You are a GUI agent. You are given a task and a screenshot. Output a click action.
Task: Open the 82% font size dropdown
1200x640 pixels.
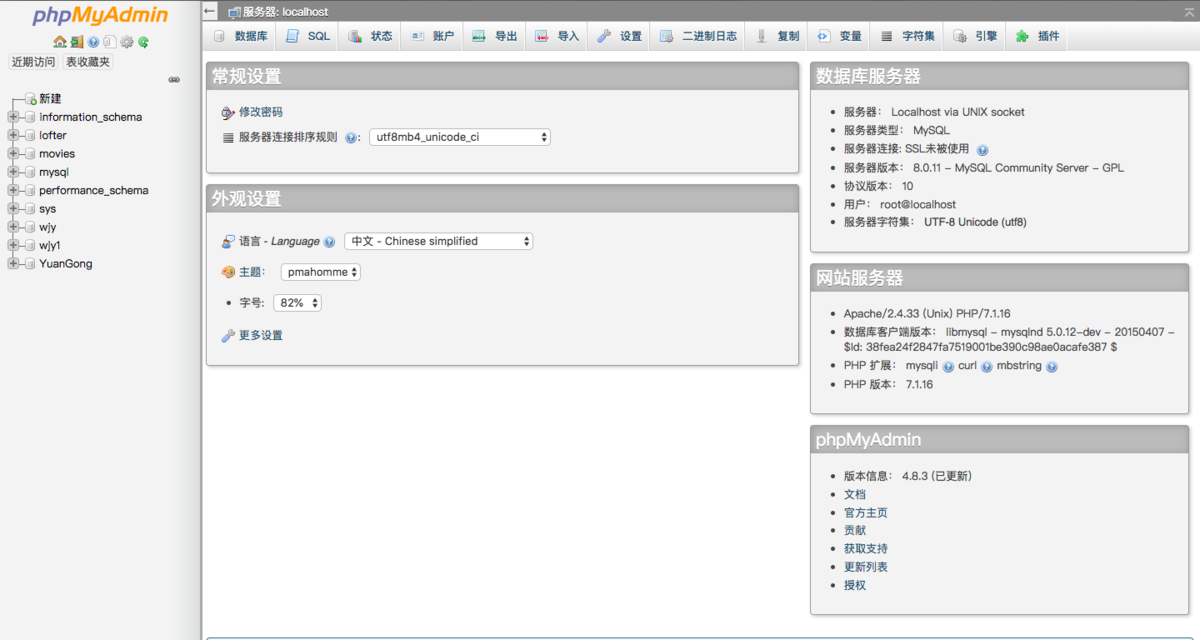click(x=298, y=303)
